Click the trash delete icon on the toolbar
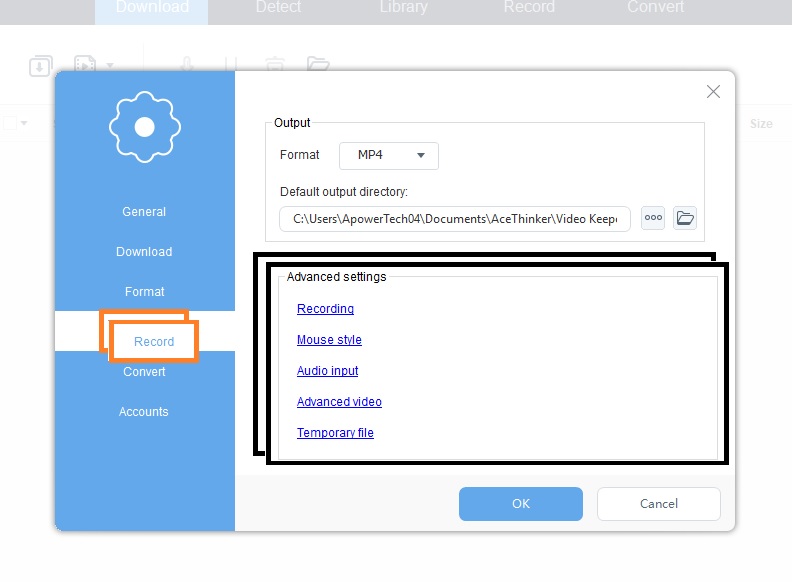800x585 pixels. pos(274,64)
